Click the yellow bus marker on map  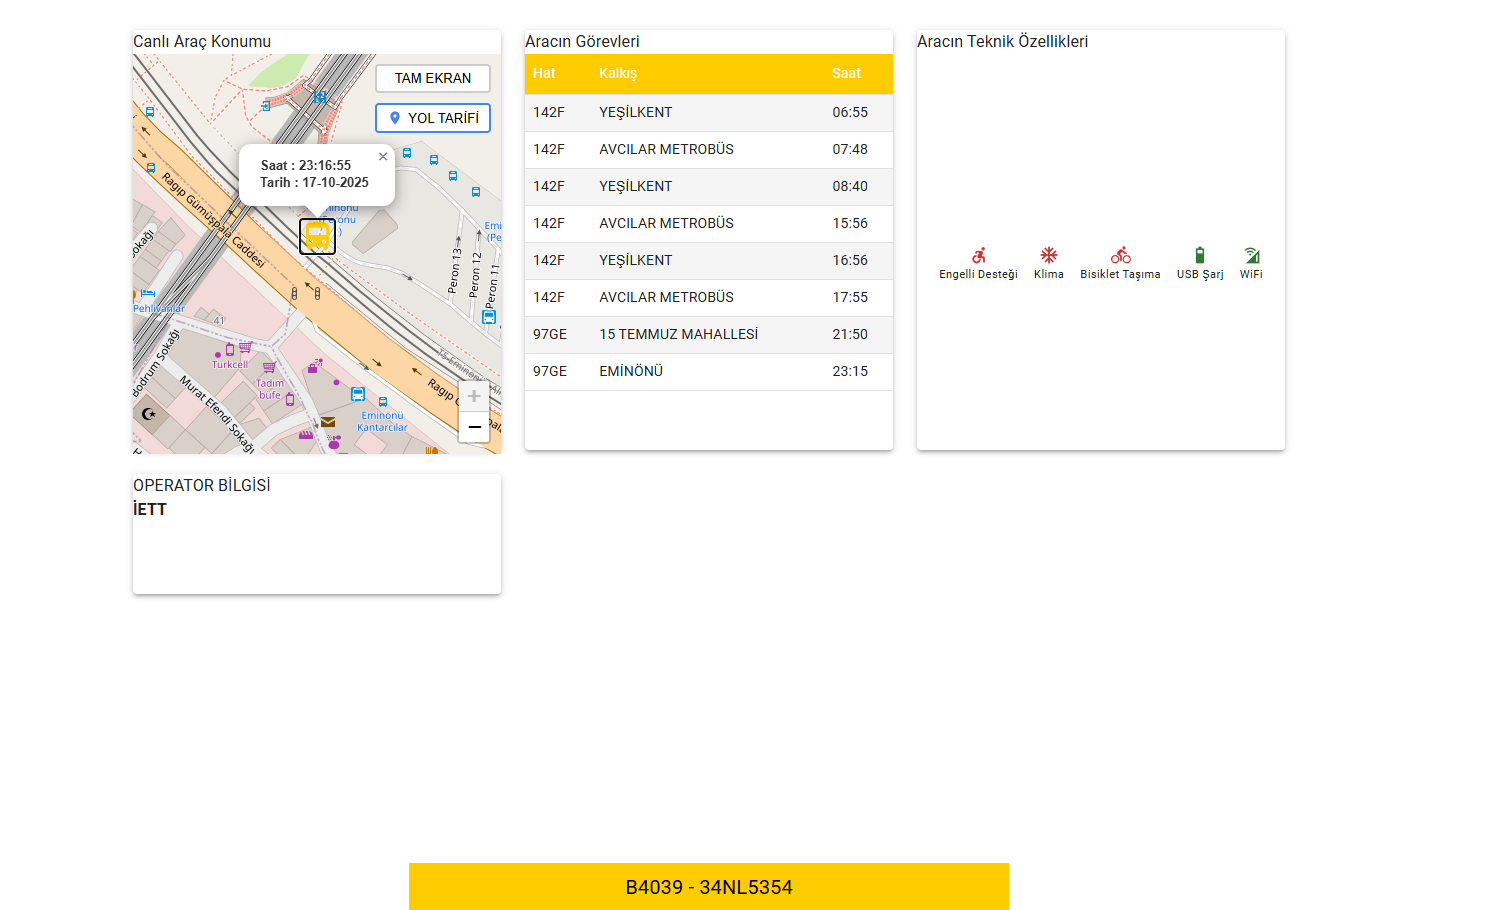317,236
